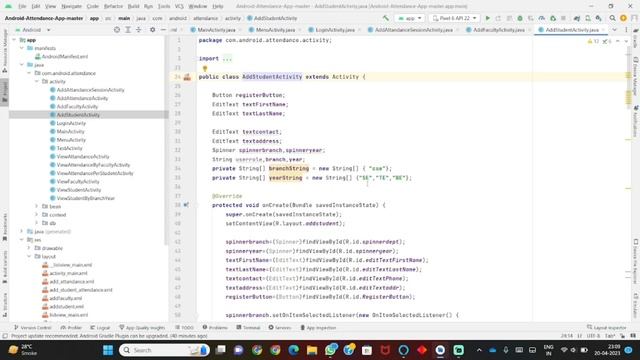Open File Explorer from taskbar
Screen dimensions: 640x360
click(312, 350)
